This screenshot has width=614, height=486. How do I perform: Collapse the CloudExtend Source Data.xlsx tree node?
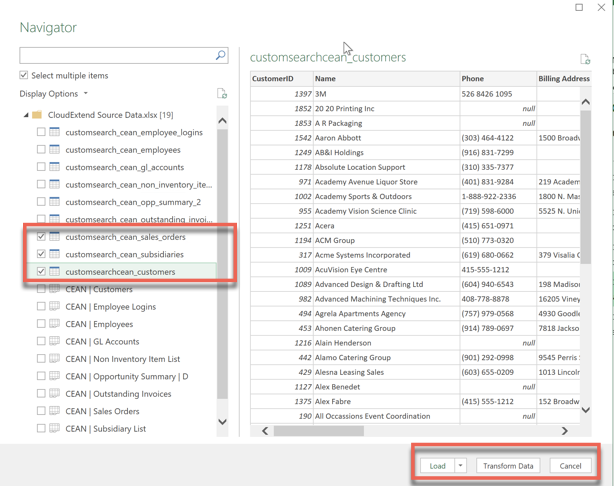[26, 115]
